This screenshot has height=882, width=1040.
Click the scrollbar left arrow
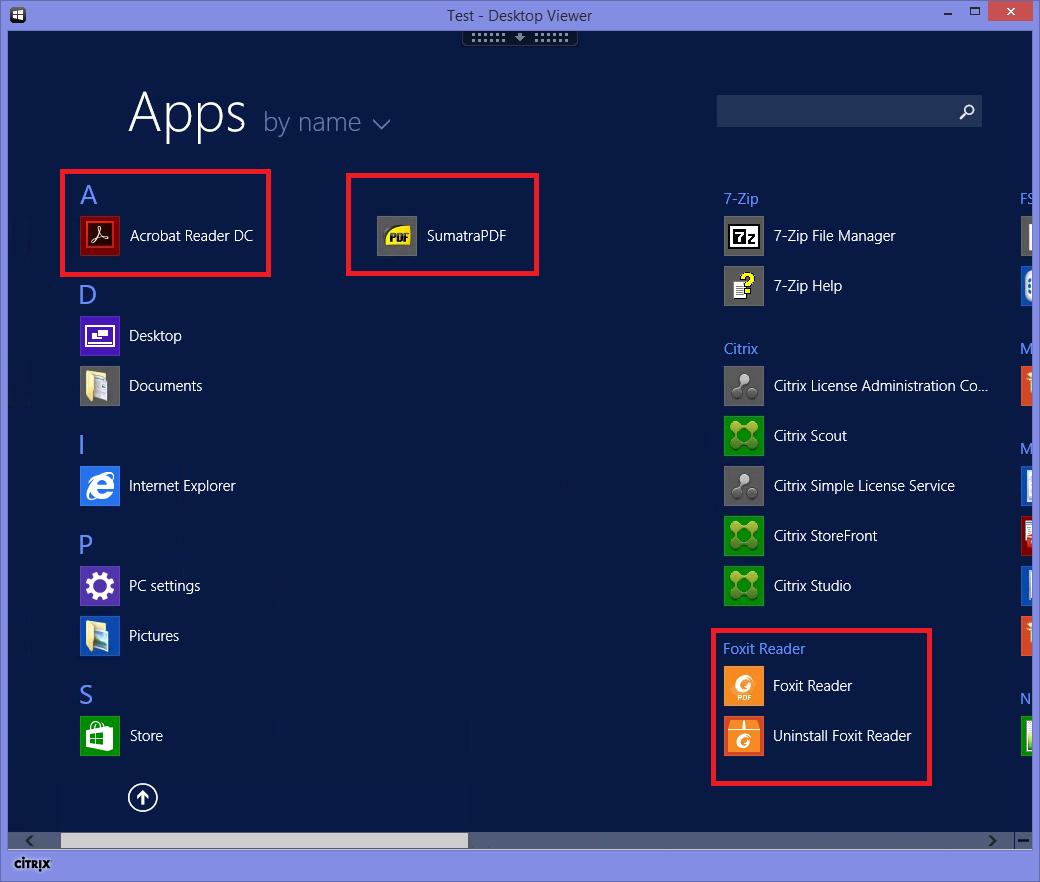29,841
